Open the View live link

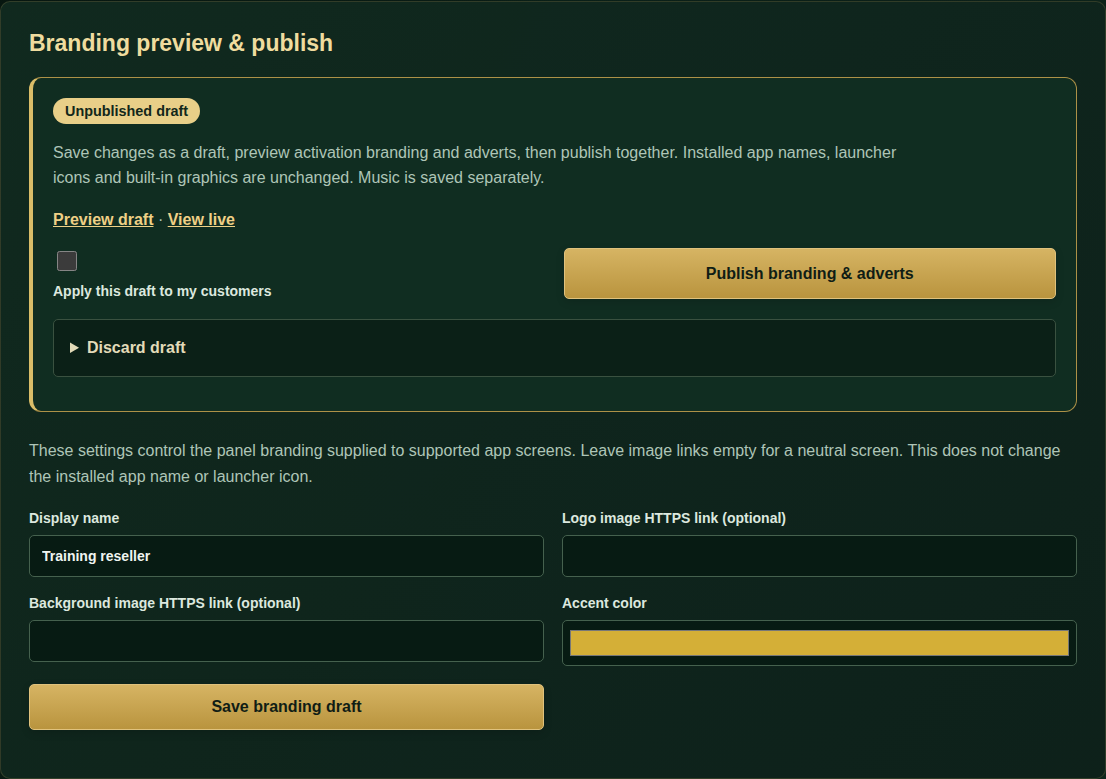click(201, 219)
